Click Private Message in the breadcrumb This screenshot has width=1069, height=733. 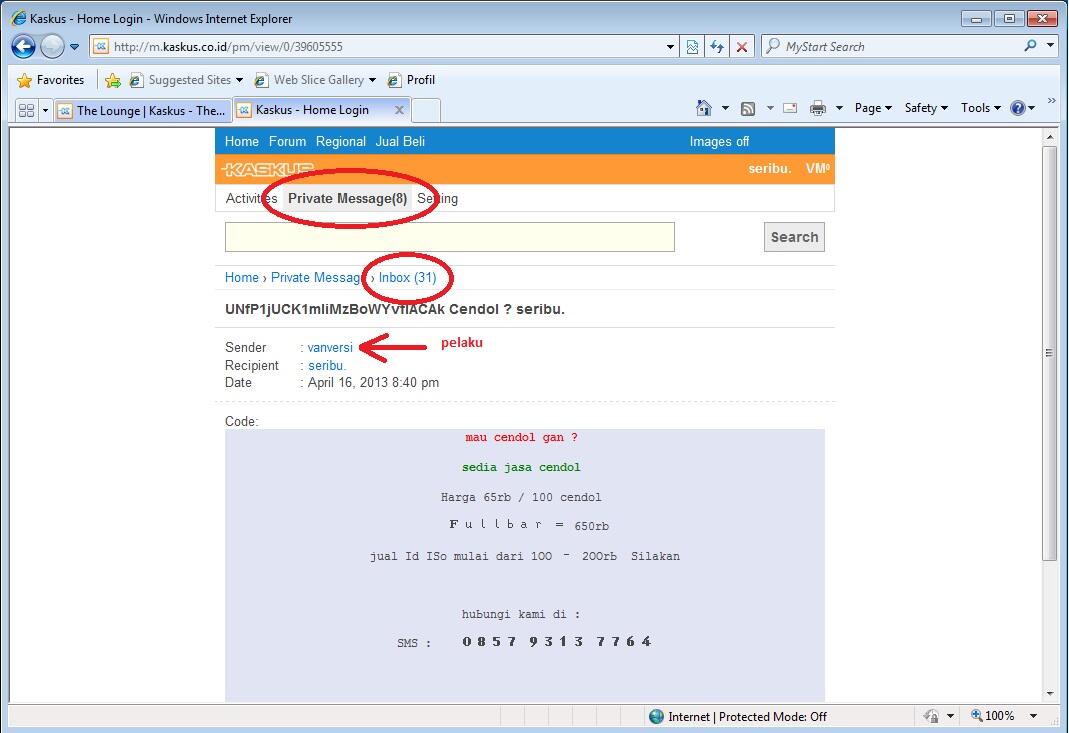click(x=318, y=278)
